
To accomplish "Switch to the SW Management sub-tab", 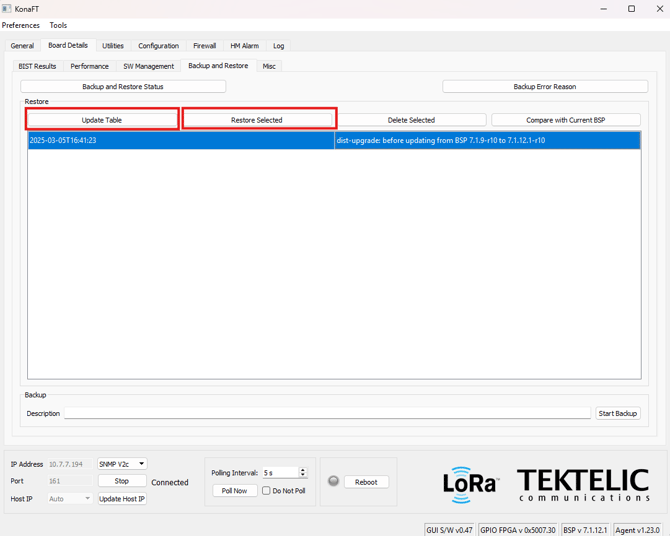I will pos(148,66).
